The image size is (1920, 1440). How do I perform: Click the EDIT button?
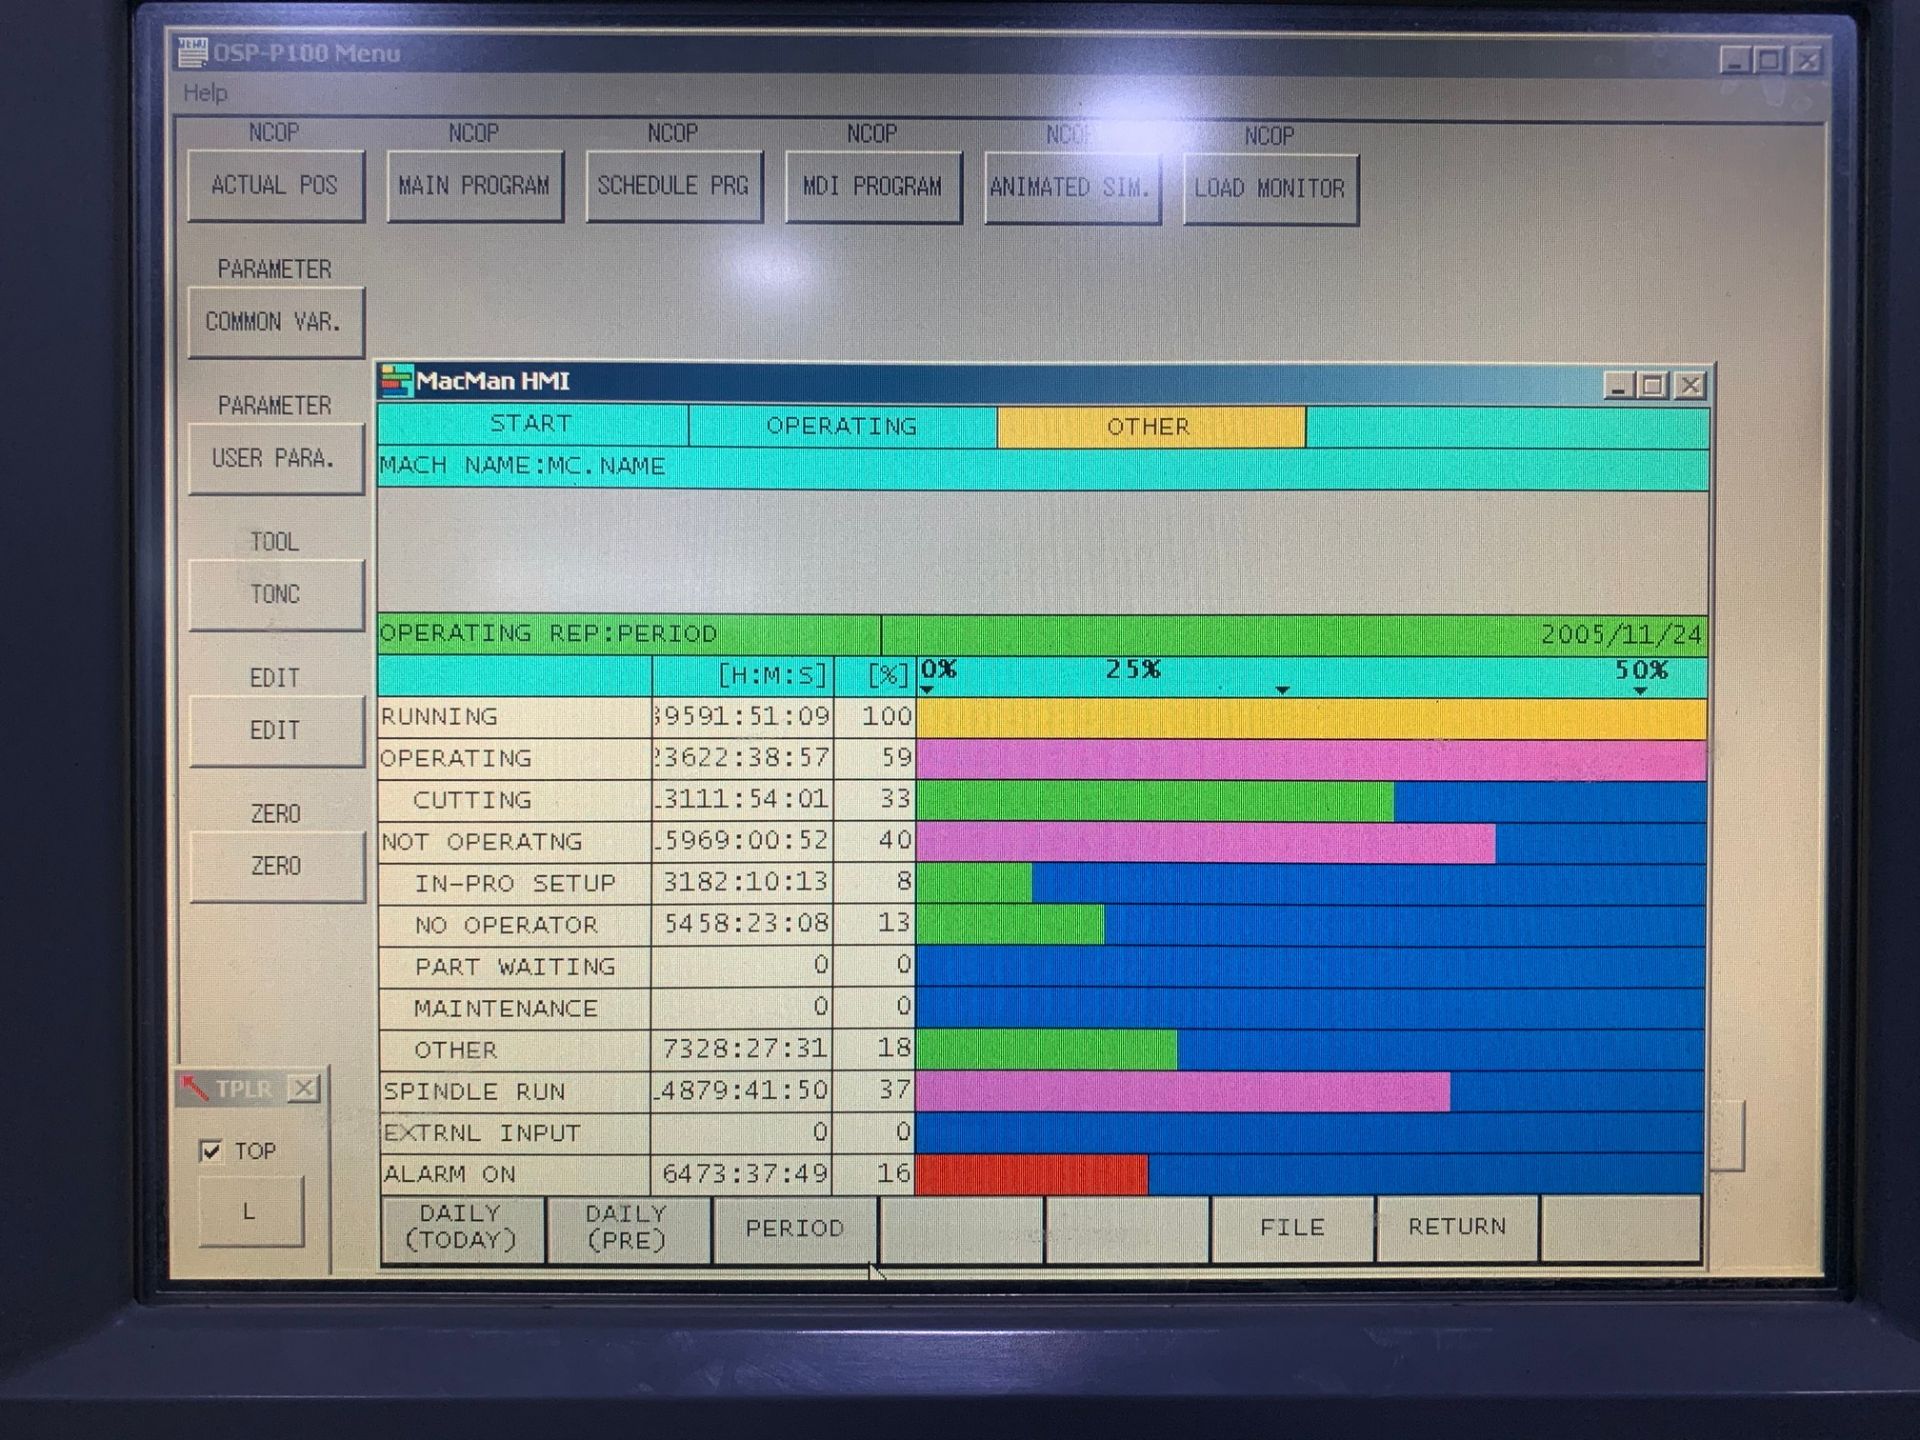pyautogui.click(x=275, y=731)
